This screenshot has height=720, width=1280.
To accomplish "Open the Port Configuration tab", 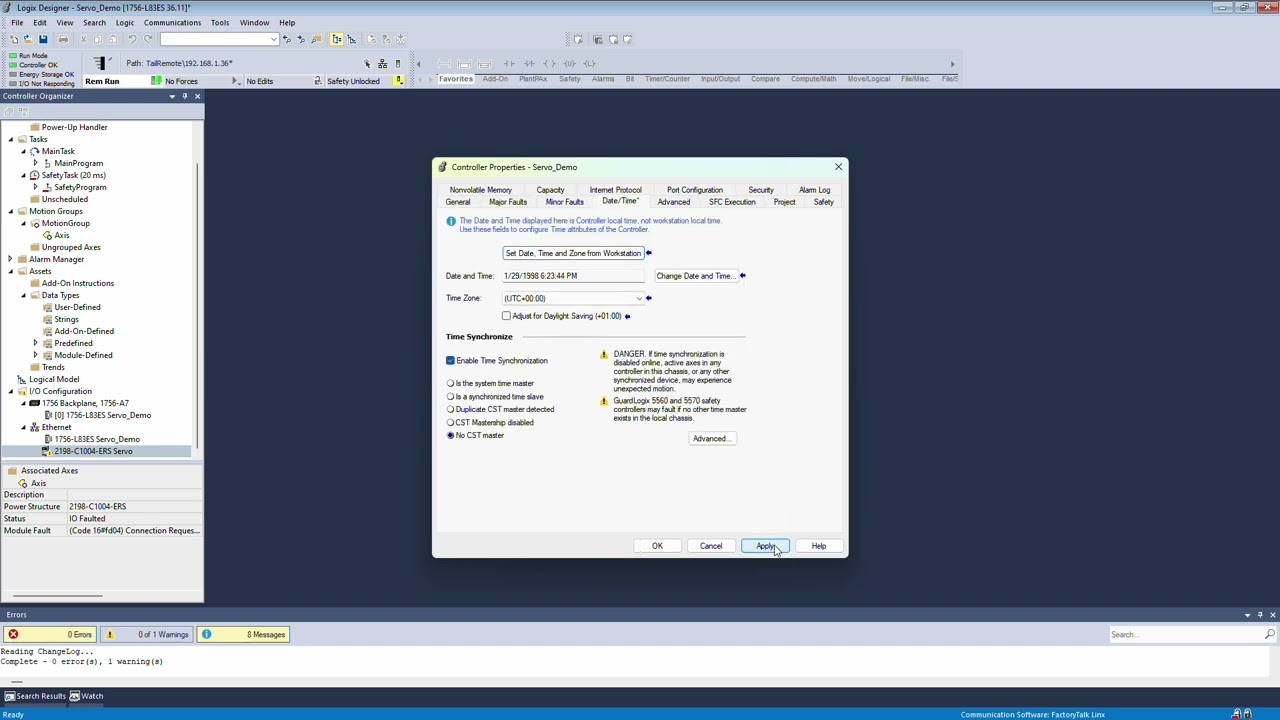I will point(695,190).
